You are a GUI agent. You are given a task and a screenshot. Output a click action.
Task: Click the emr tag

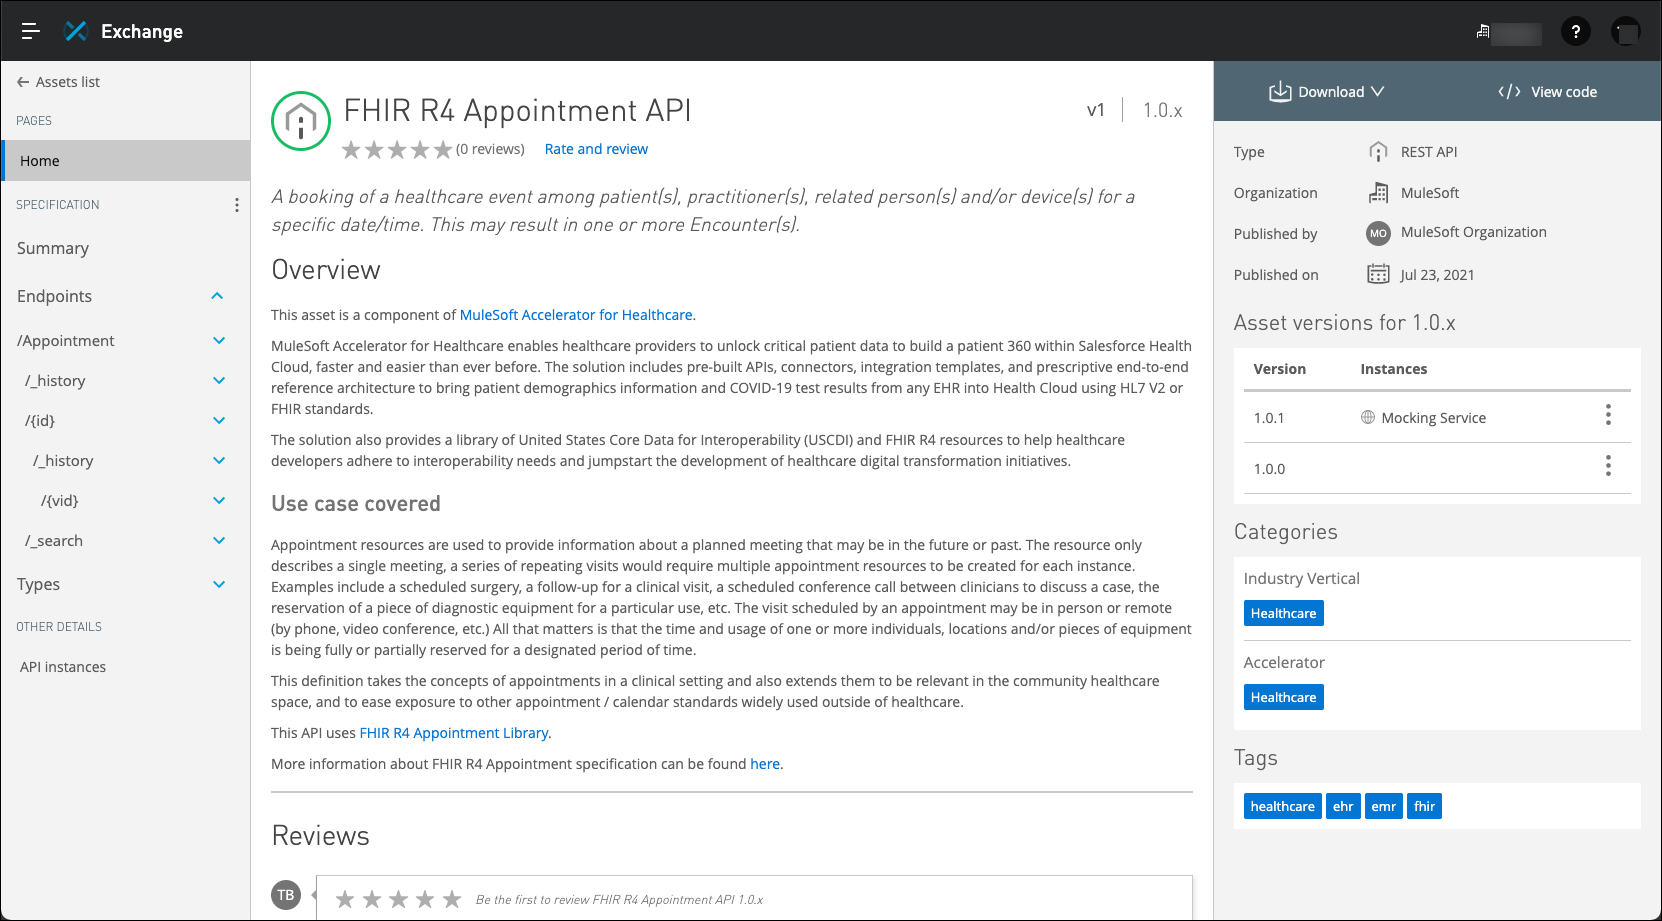pyautogui.click(x=1384, y=806)
